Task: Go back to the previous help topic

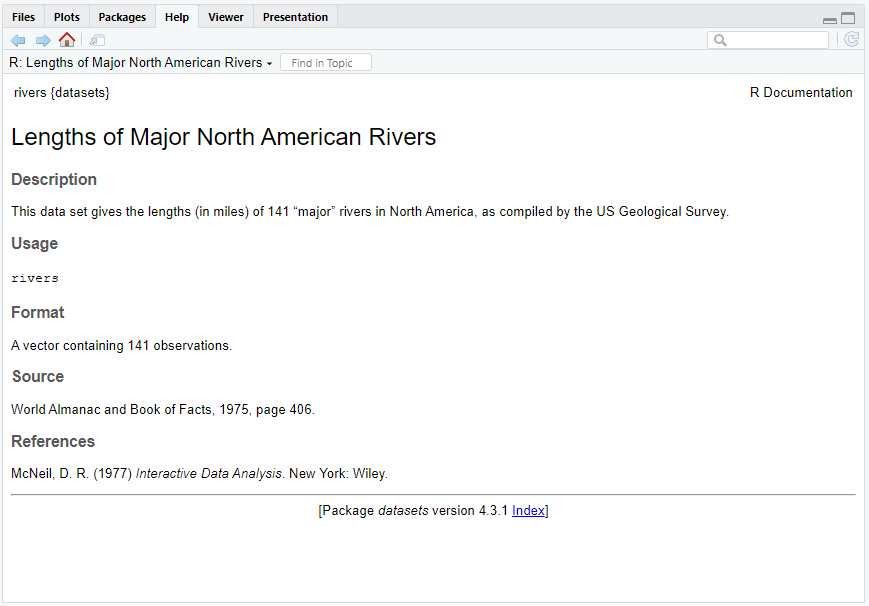Action: coord(18,40)
